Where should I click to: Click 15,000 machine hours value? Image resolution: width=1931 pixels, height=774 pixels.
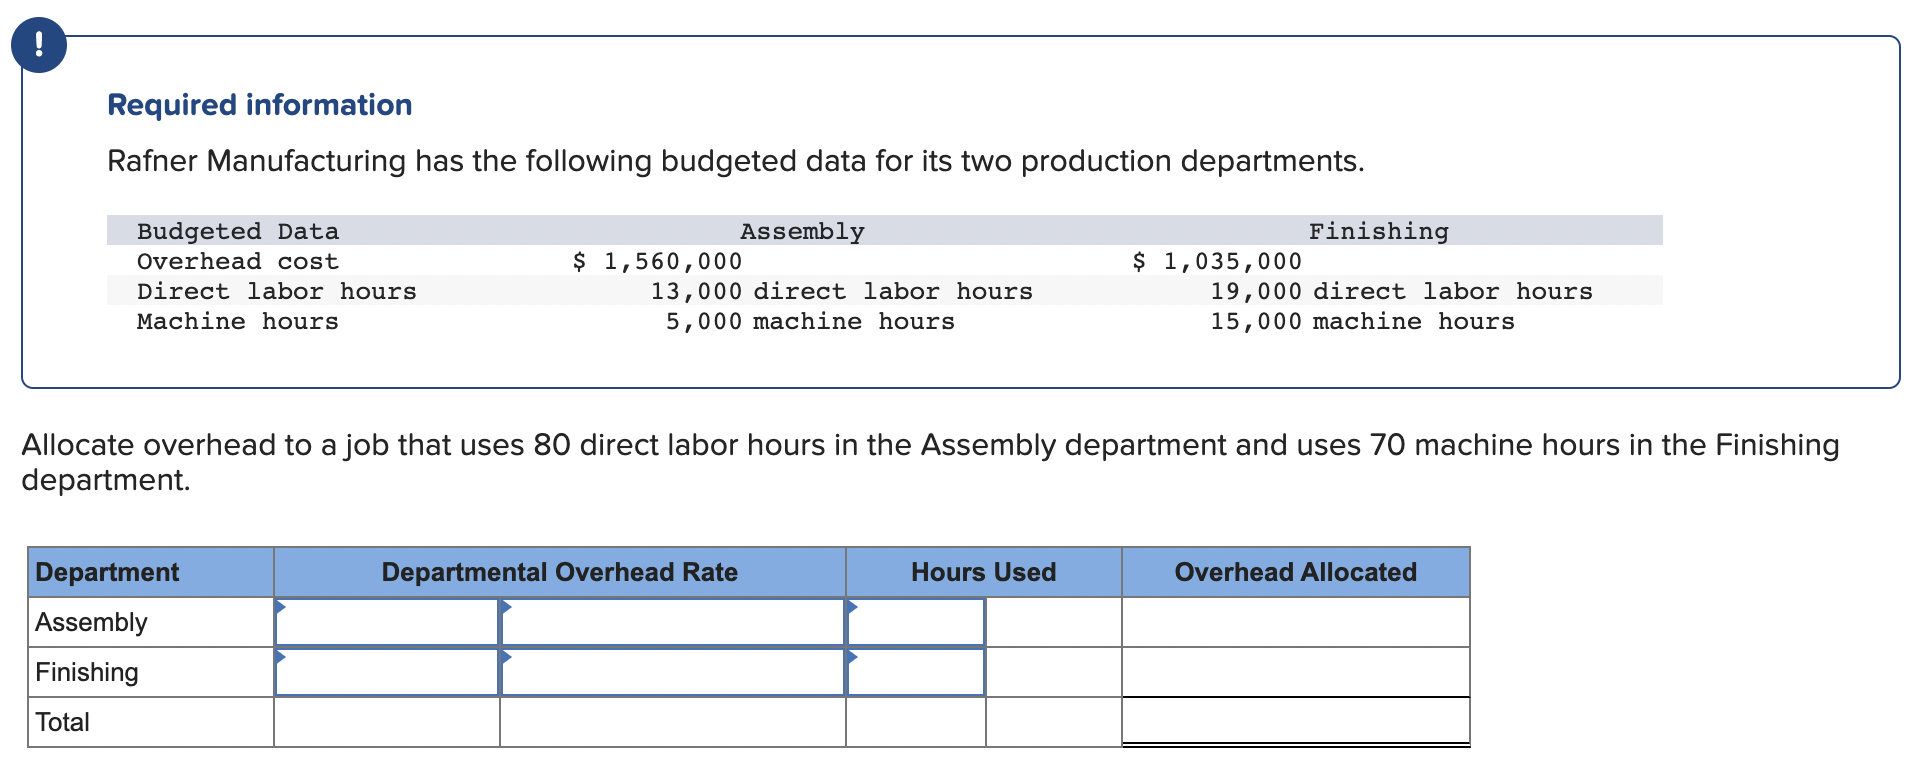tap(1363, 321)
